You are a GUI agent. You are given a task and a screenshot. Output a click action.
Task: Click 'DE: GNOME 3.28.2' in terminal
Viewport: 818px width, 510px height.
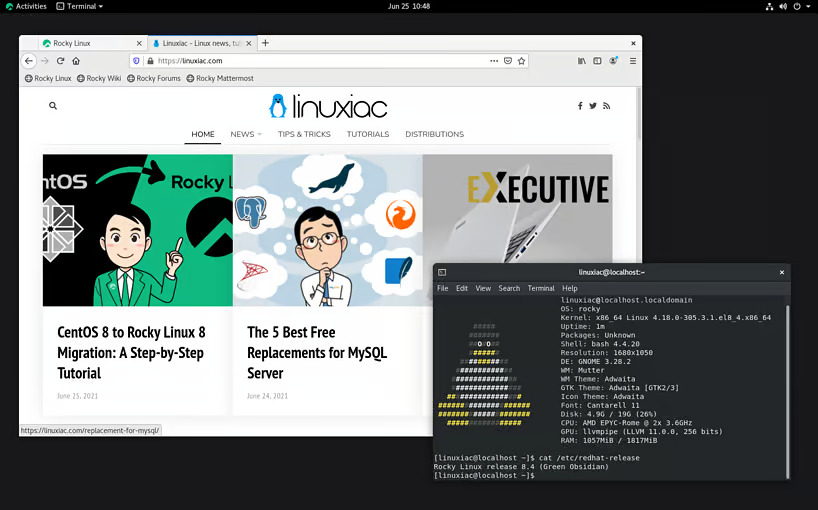595,361
